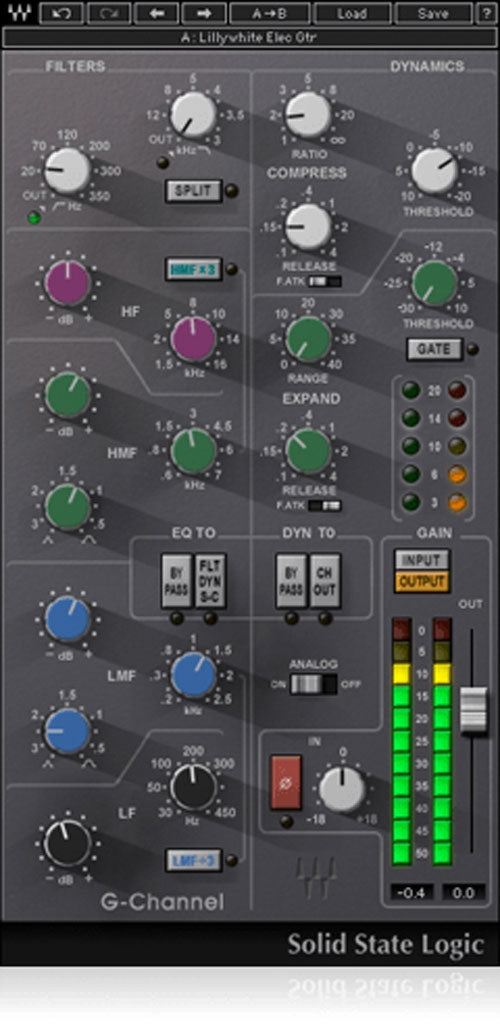Click the low-pass filter kHz knob

coord(194,114)
